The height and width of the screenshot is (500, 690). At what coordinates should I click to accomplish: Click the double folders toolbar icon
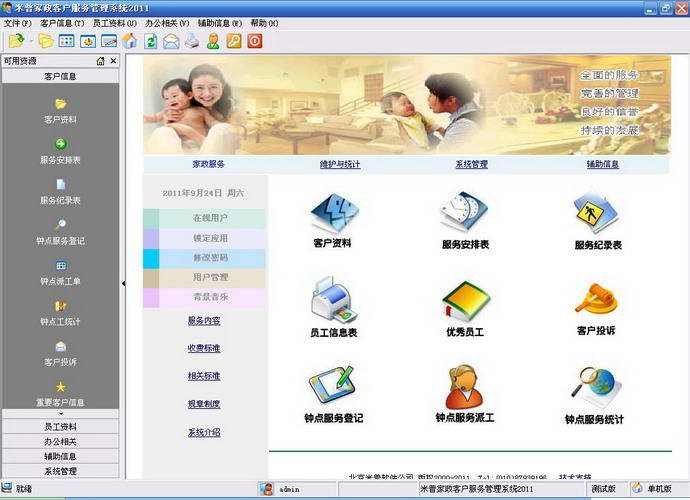(46, 41)
